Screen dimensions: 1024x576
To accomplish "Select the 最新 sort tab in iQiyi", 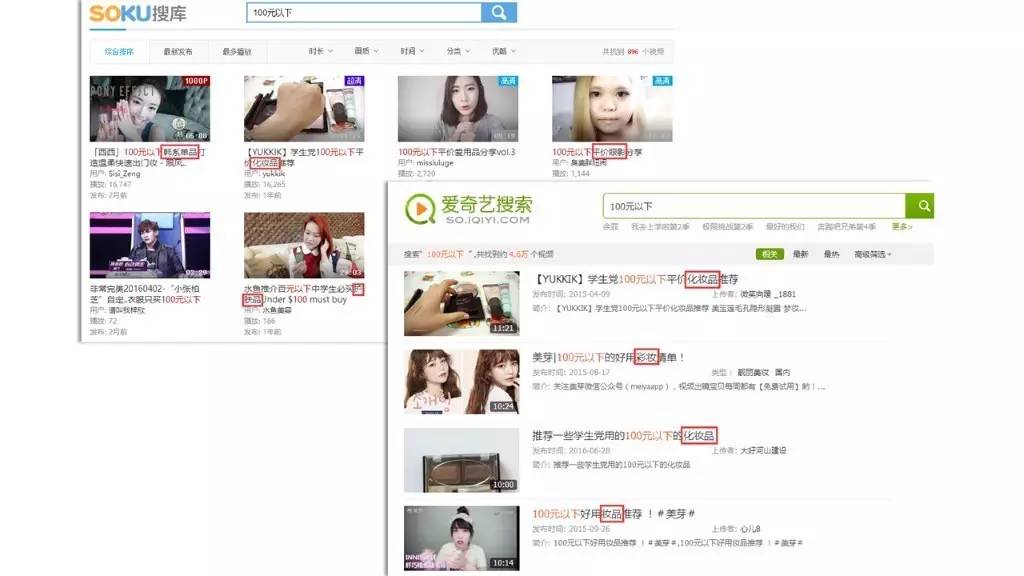I will tap(800, 254).
